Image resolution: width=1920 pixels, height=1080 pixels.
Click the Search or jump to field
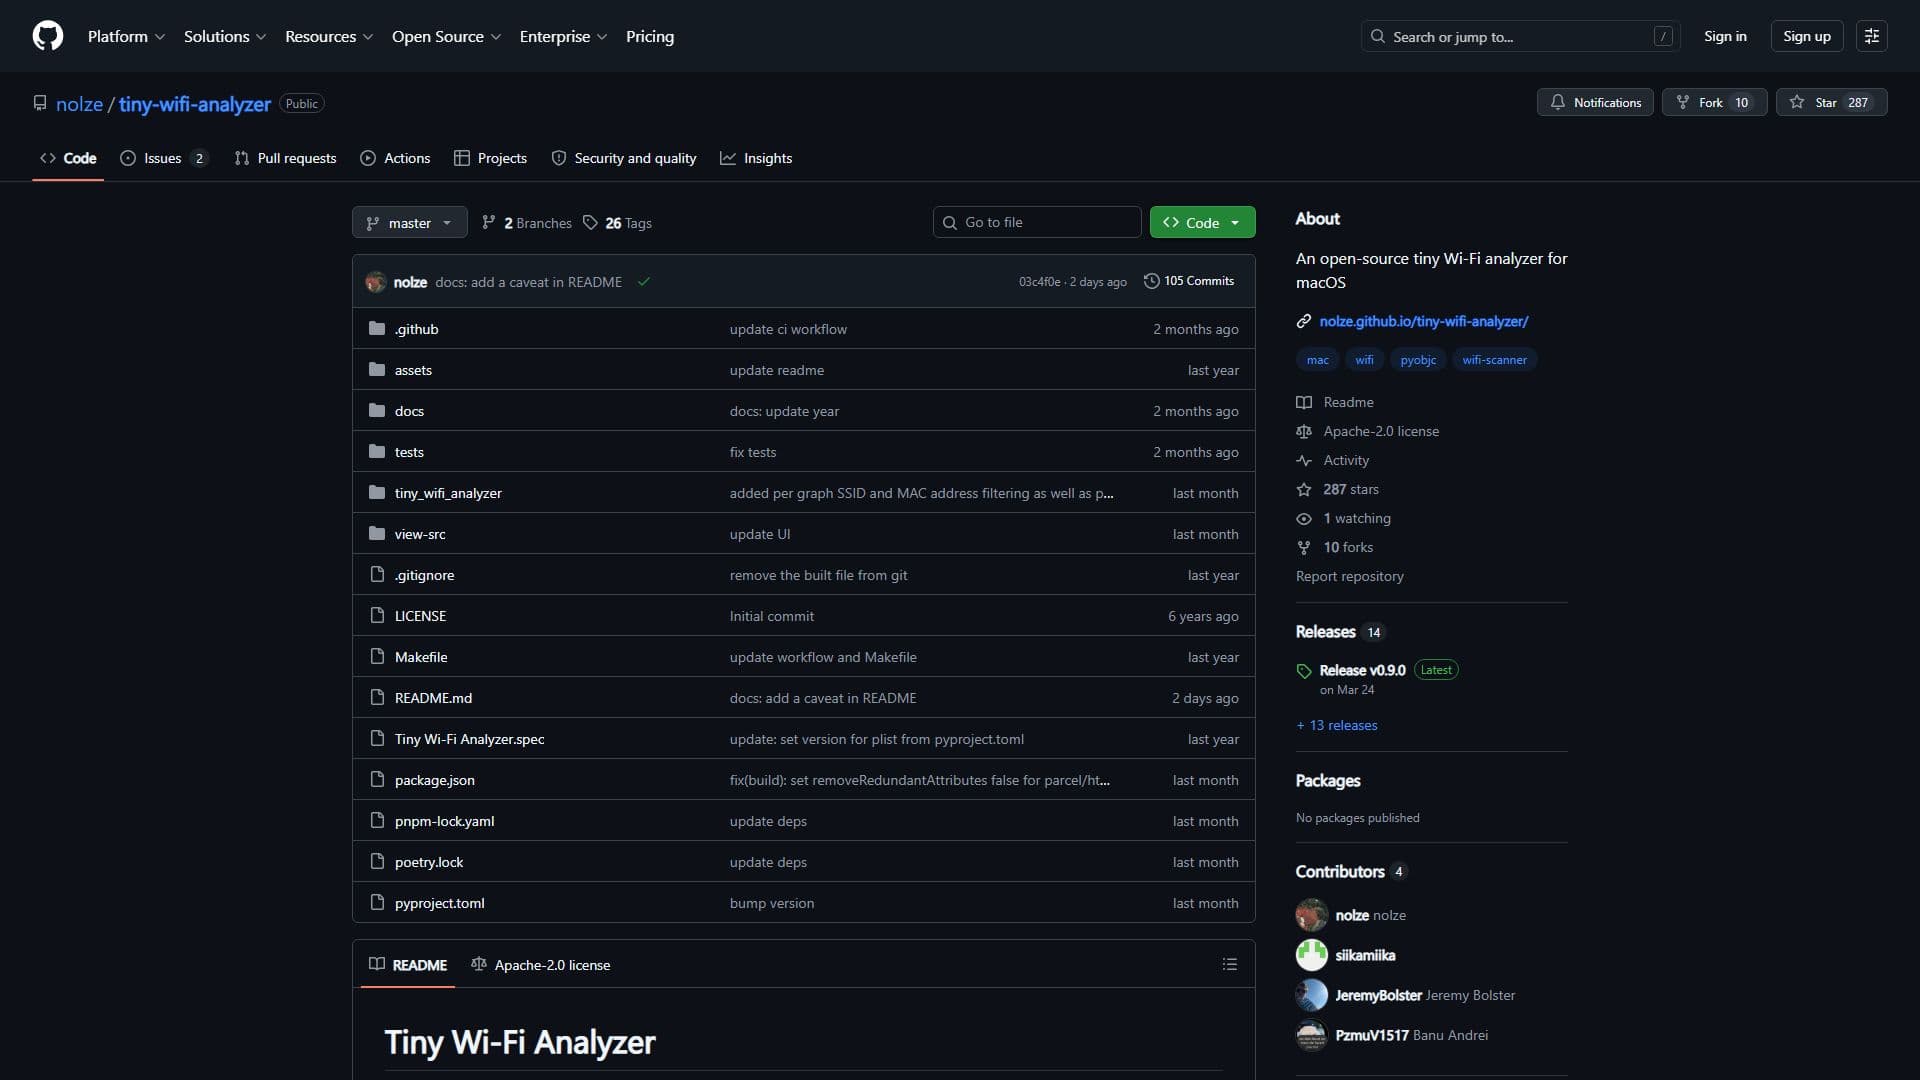point(1520,36)
